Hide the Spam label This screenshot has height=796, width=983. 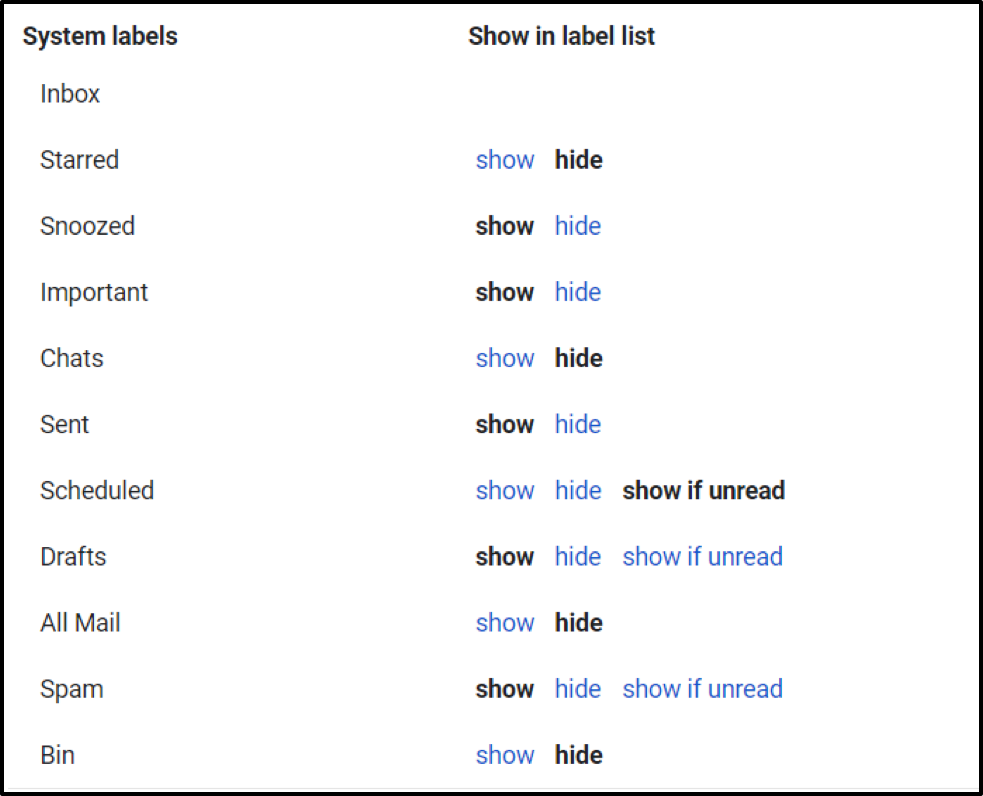(x=578, y=688)
